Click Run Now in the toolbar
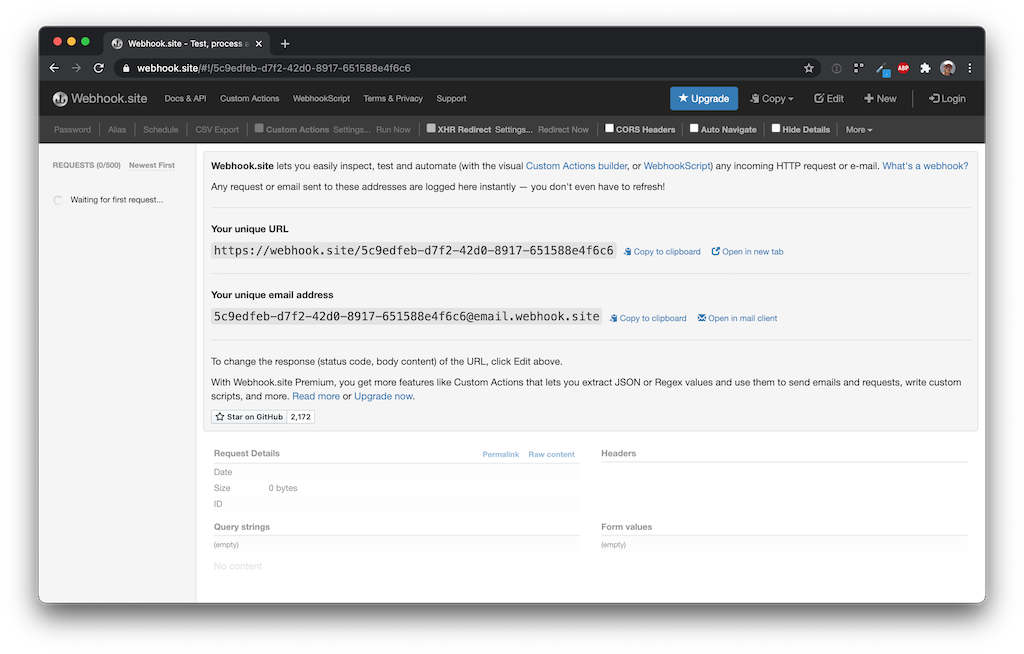Screen dimensions: 1024x654 pyautogui.click(x=393, y=129)
